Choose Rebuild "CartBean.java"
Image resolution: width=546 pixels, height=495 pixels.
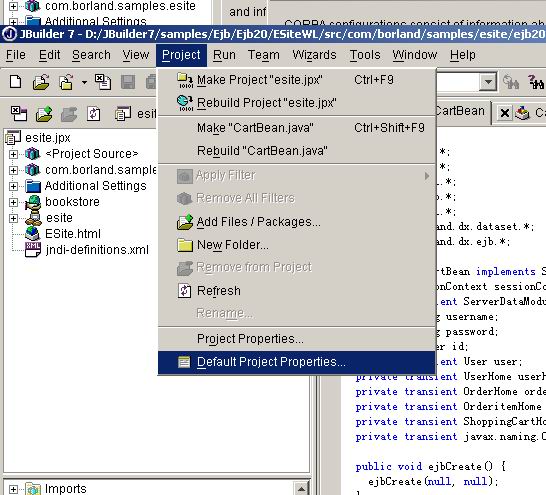(296, 151)
